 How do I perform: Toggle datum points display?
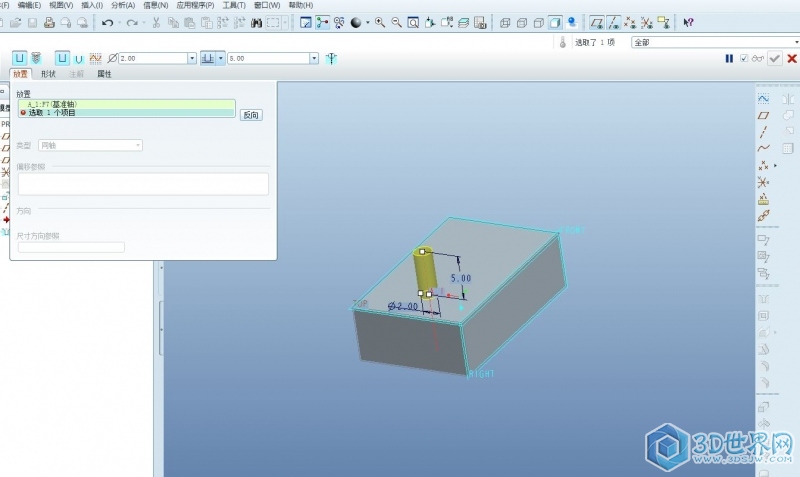coord(630,22)
